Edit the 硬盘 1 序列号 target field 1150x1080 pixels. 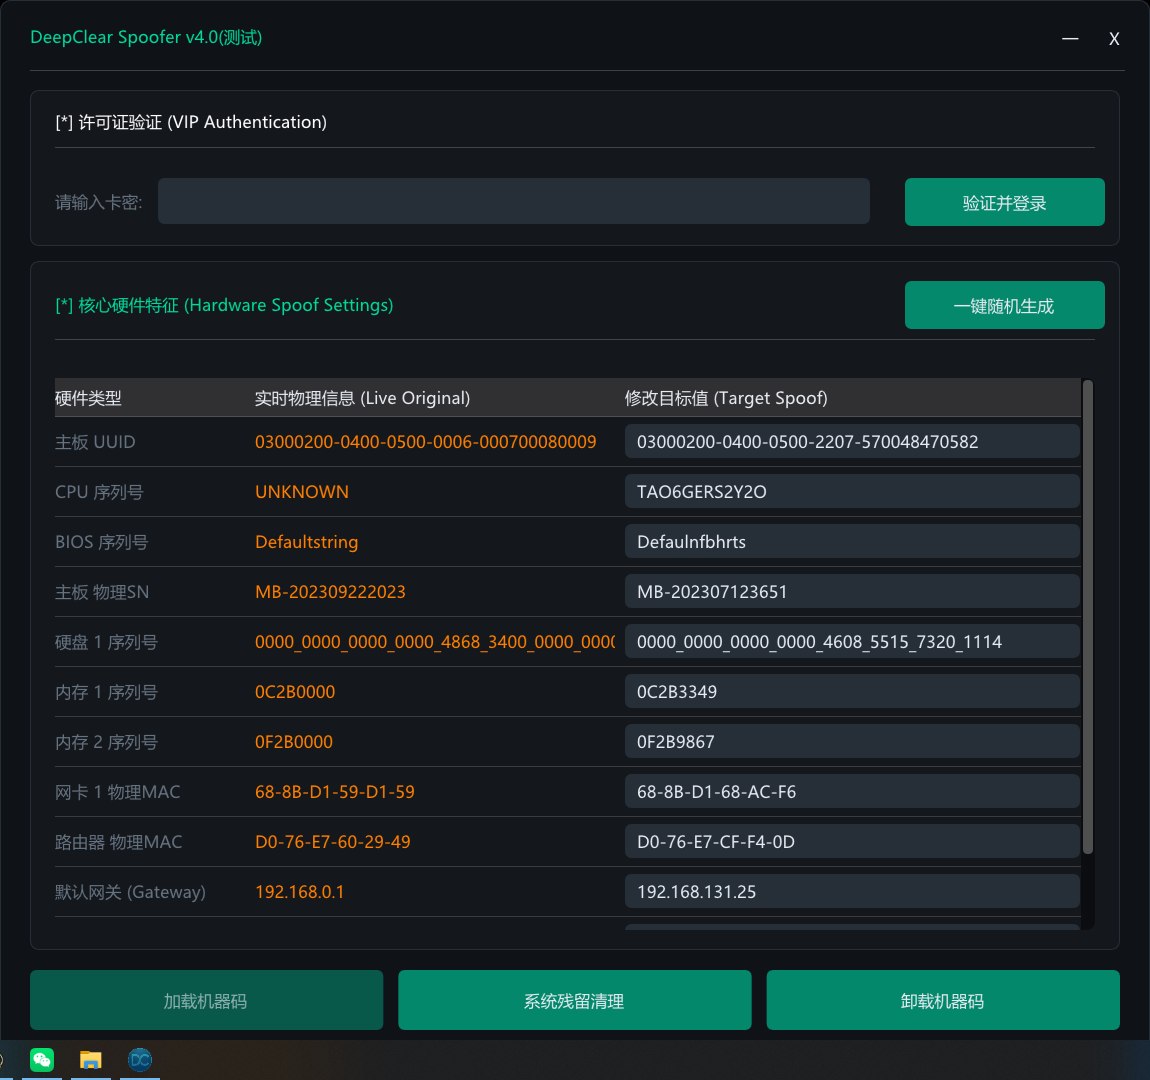pyautogui.click(x=851, y=642)
